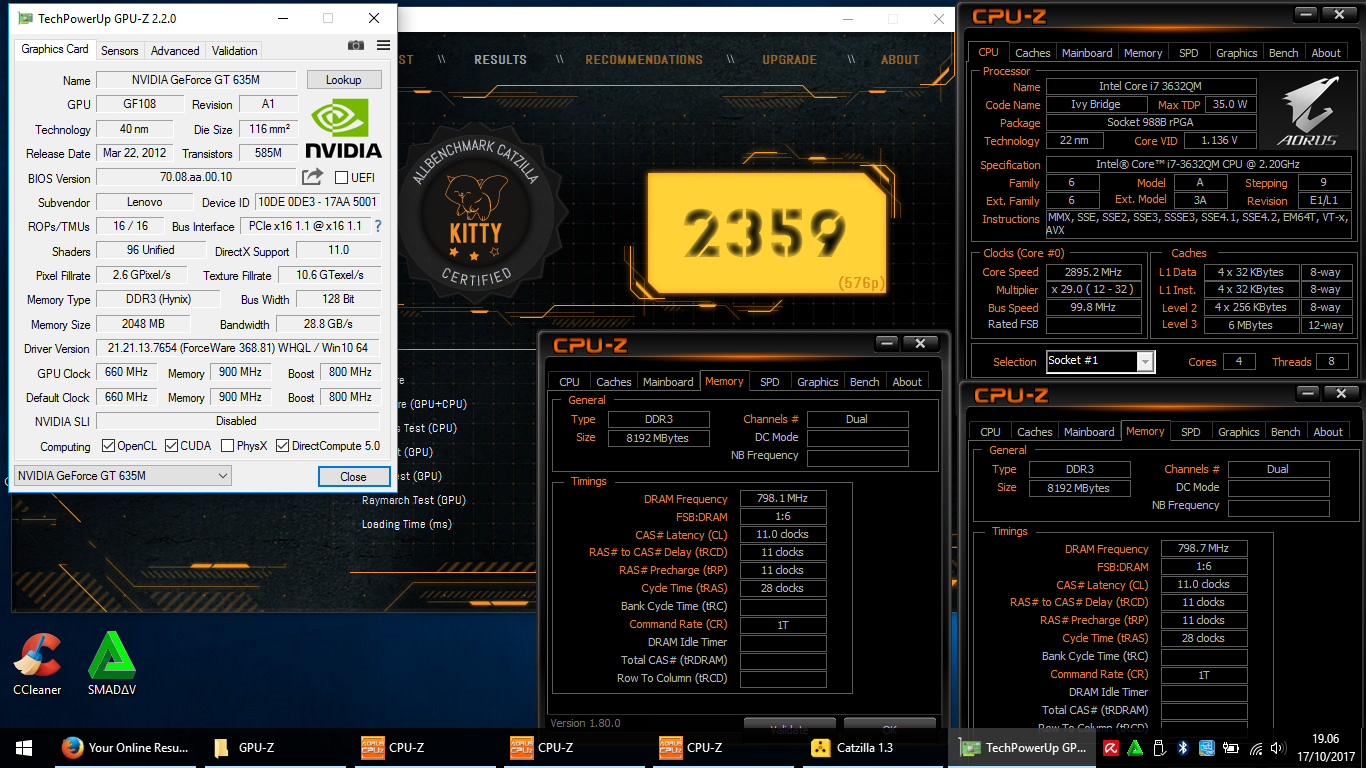
Task: Open CPU tab in middle CPU-Z window
Action: click(x=569, y=382)
